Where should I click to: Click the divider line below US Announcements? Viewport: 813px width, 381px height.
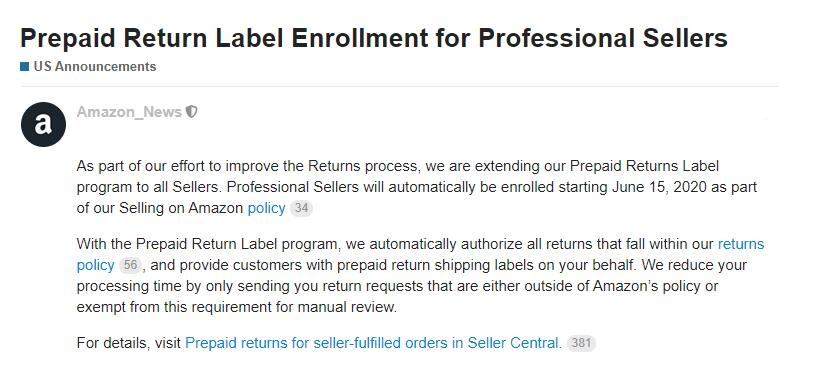tap(399, 86)
